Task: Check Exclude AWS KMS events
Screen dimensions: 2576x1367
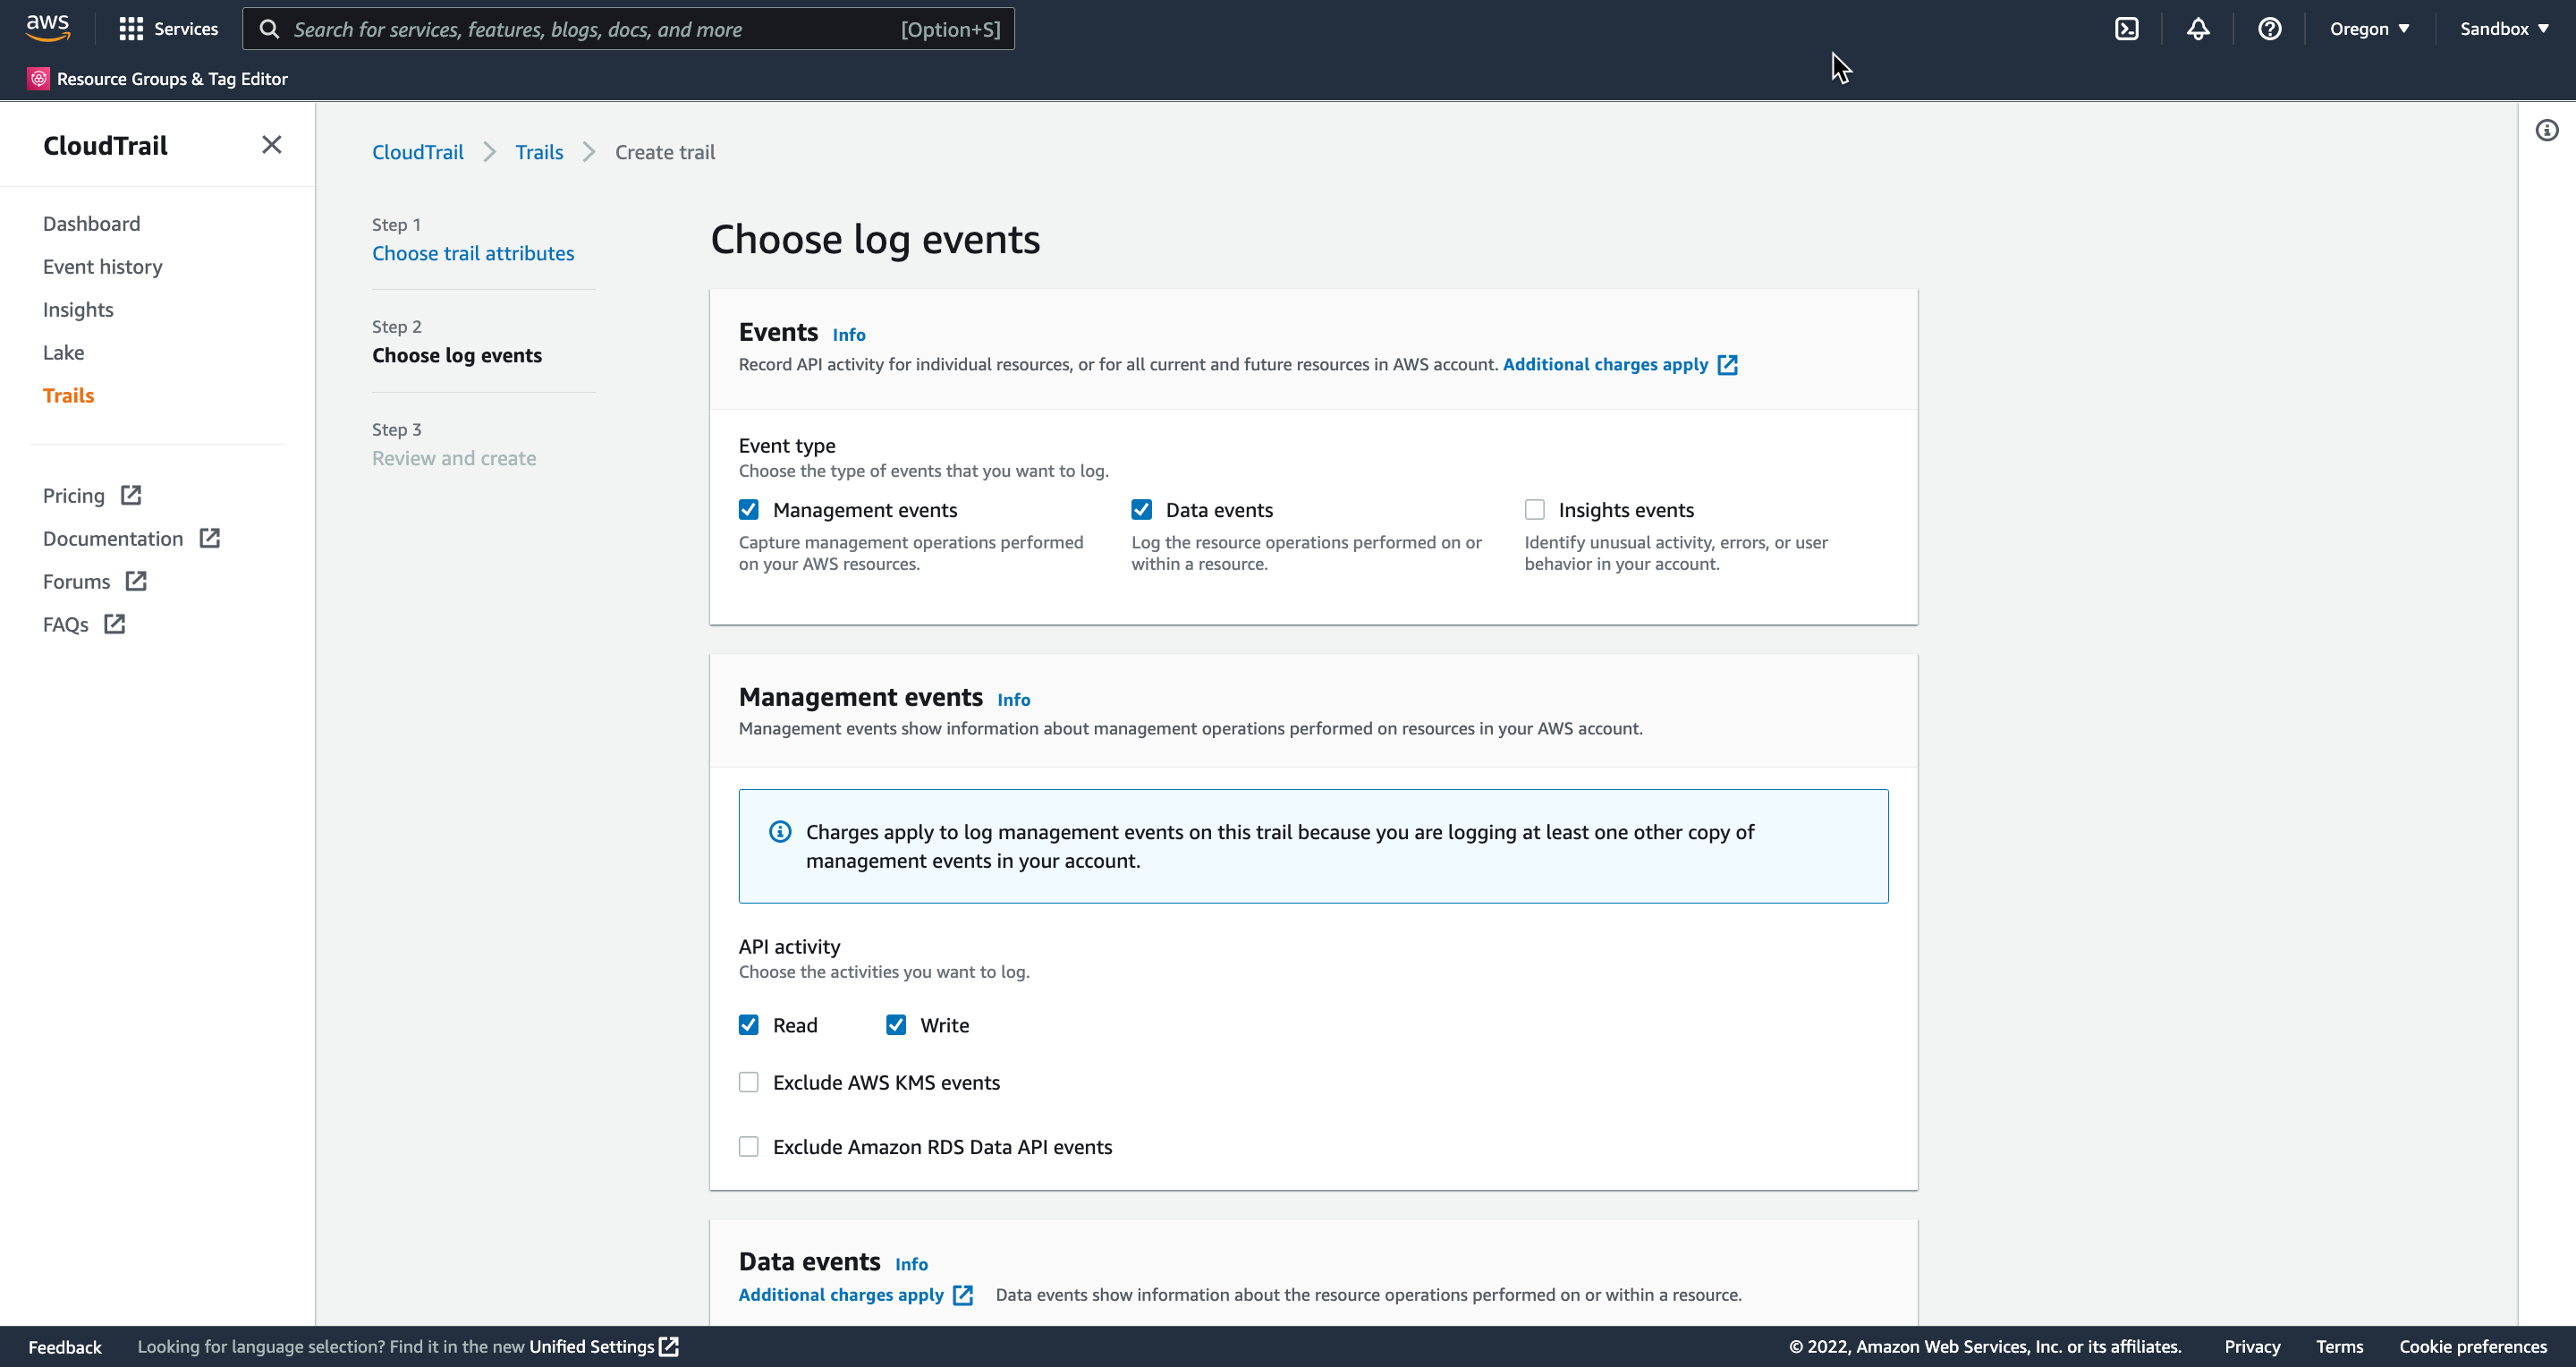Action: tap(748, 1082)
